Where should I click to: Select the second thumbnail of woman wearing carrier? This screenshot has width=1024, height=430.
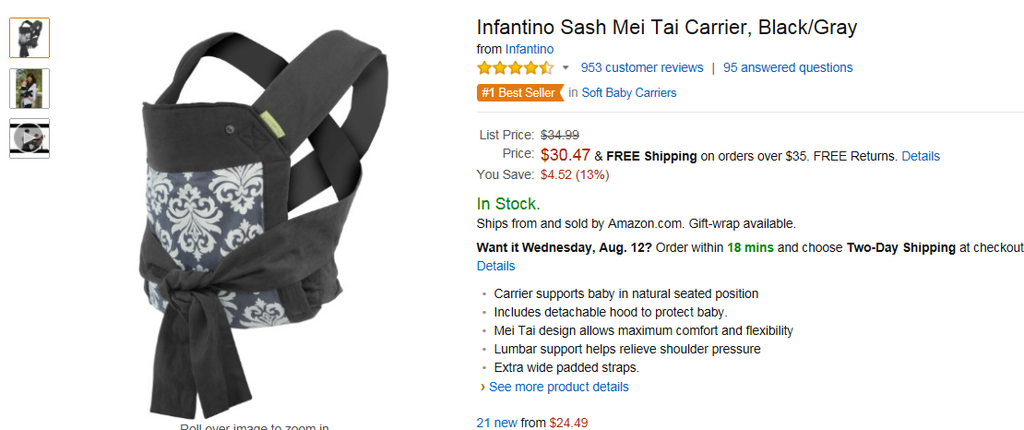29,88
